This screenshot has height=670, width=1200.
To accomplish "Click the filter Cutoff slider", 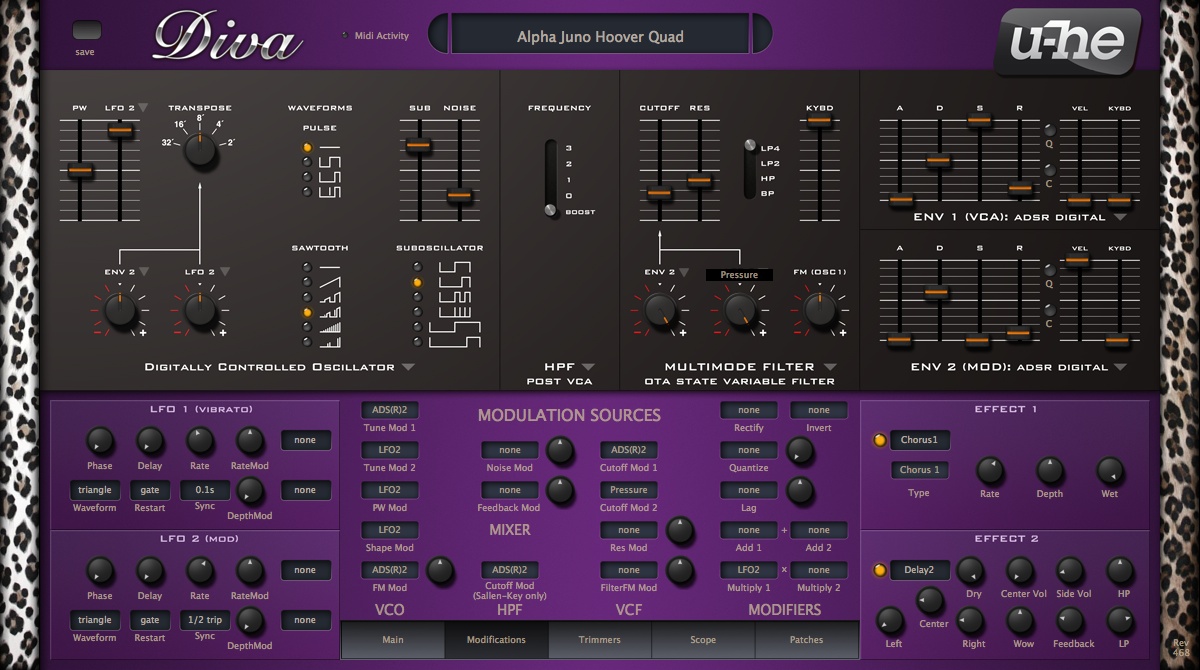I will pyautogui.click(x=657, y=192).
